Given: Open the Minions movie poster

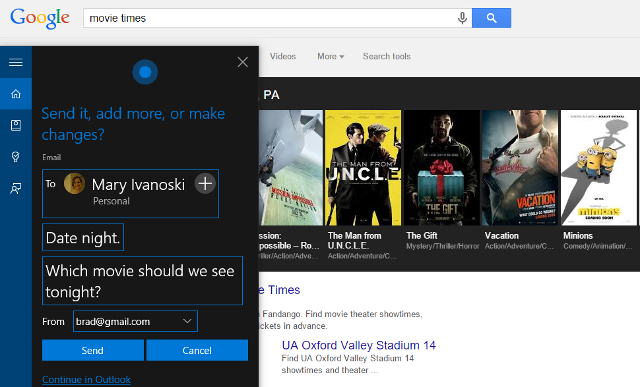Looking at the screenshot, I should [599, 167].
